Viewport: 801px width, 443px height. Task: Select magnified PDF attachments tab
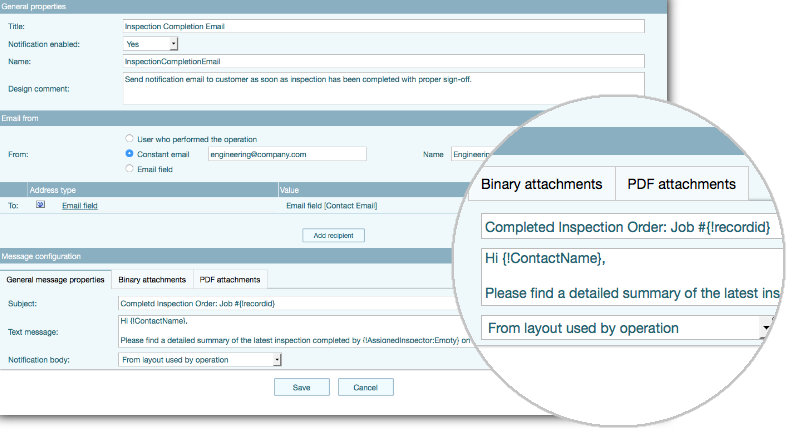681,184
